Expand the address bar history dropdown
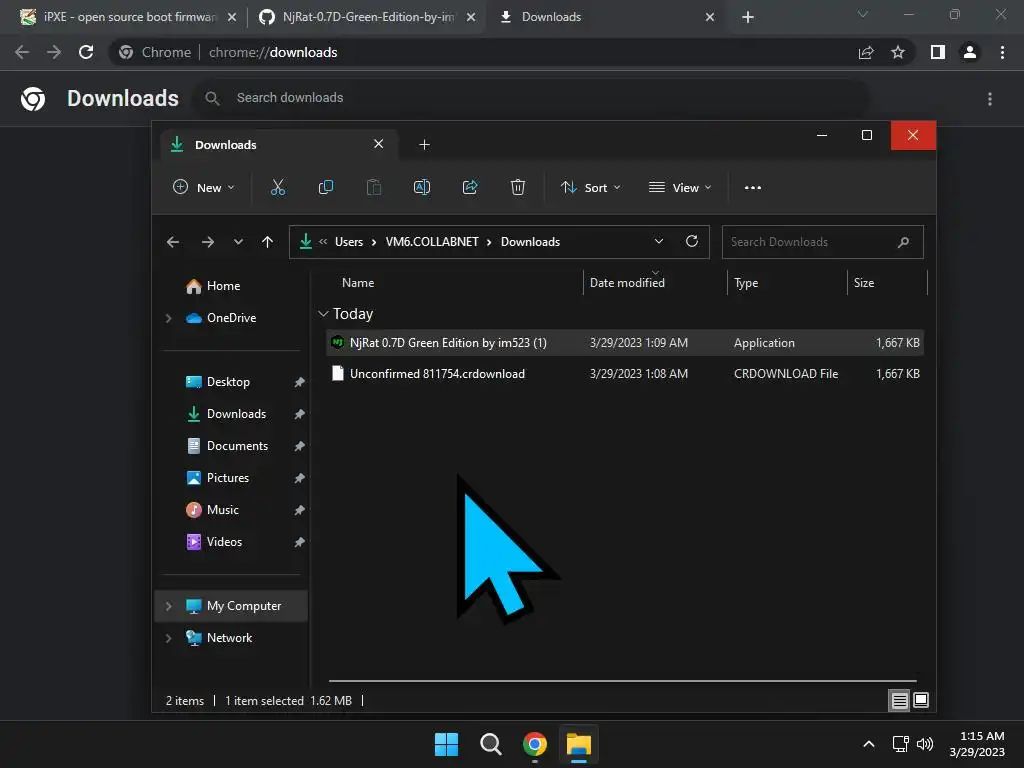This screenshot has width=1024, height=768. 658,242
